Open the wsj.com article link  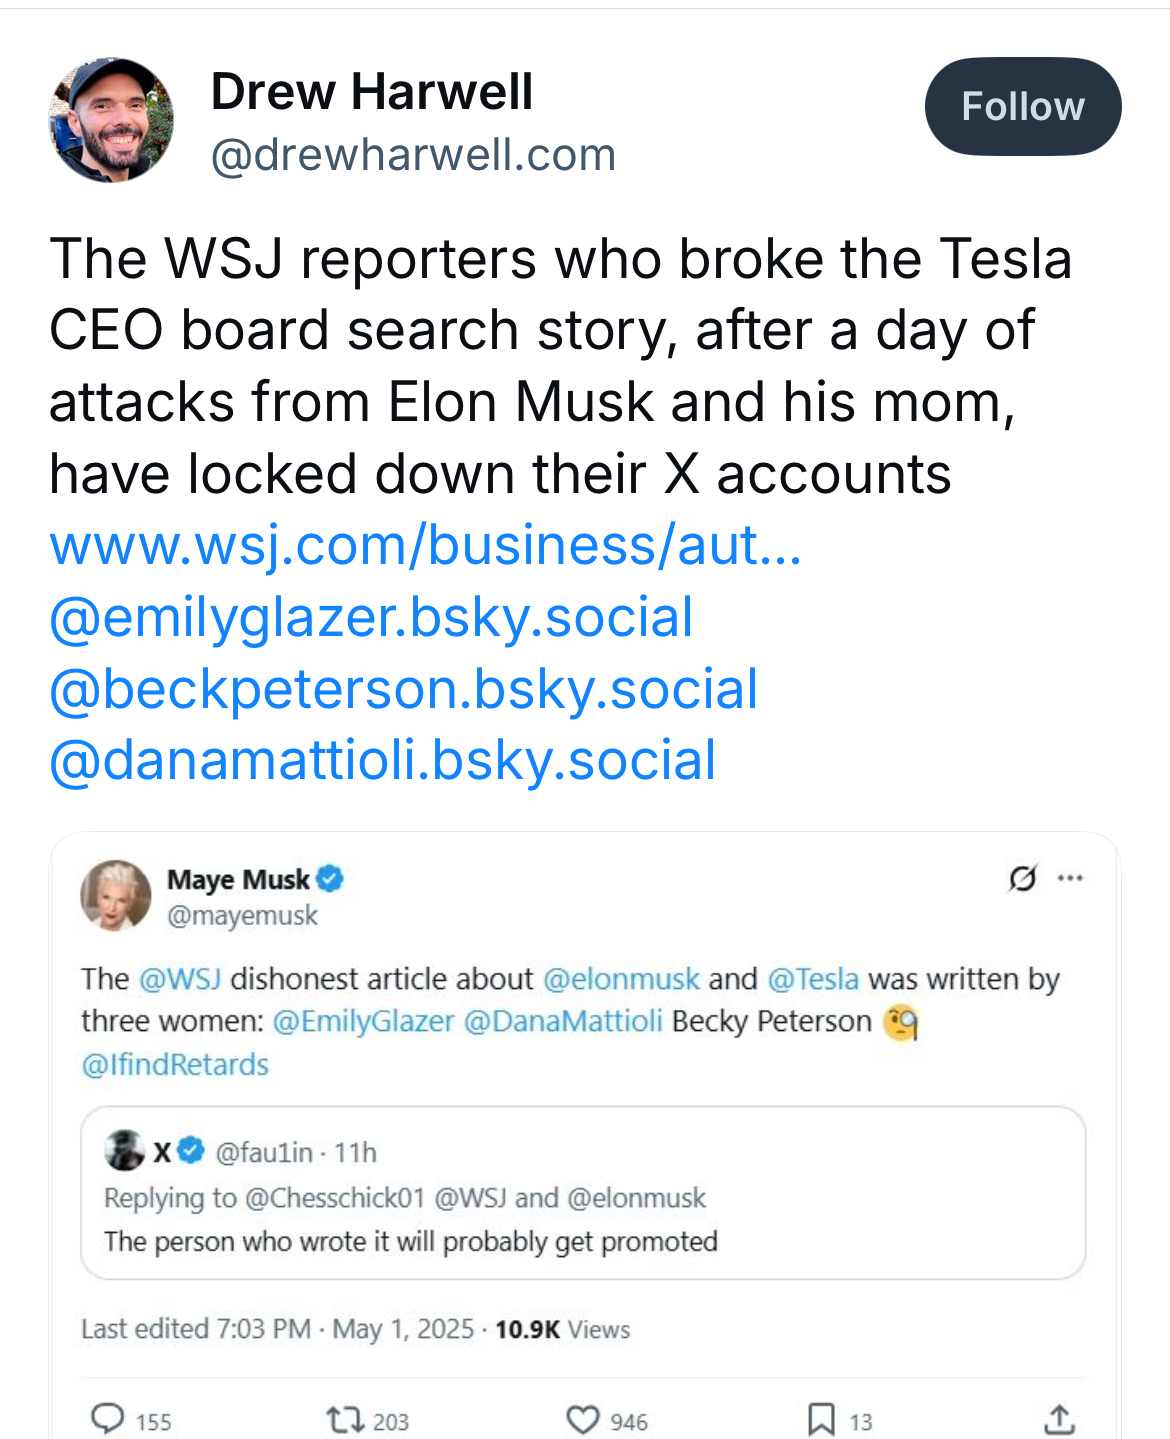coord(425,545)
